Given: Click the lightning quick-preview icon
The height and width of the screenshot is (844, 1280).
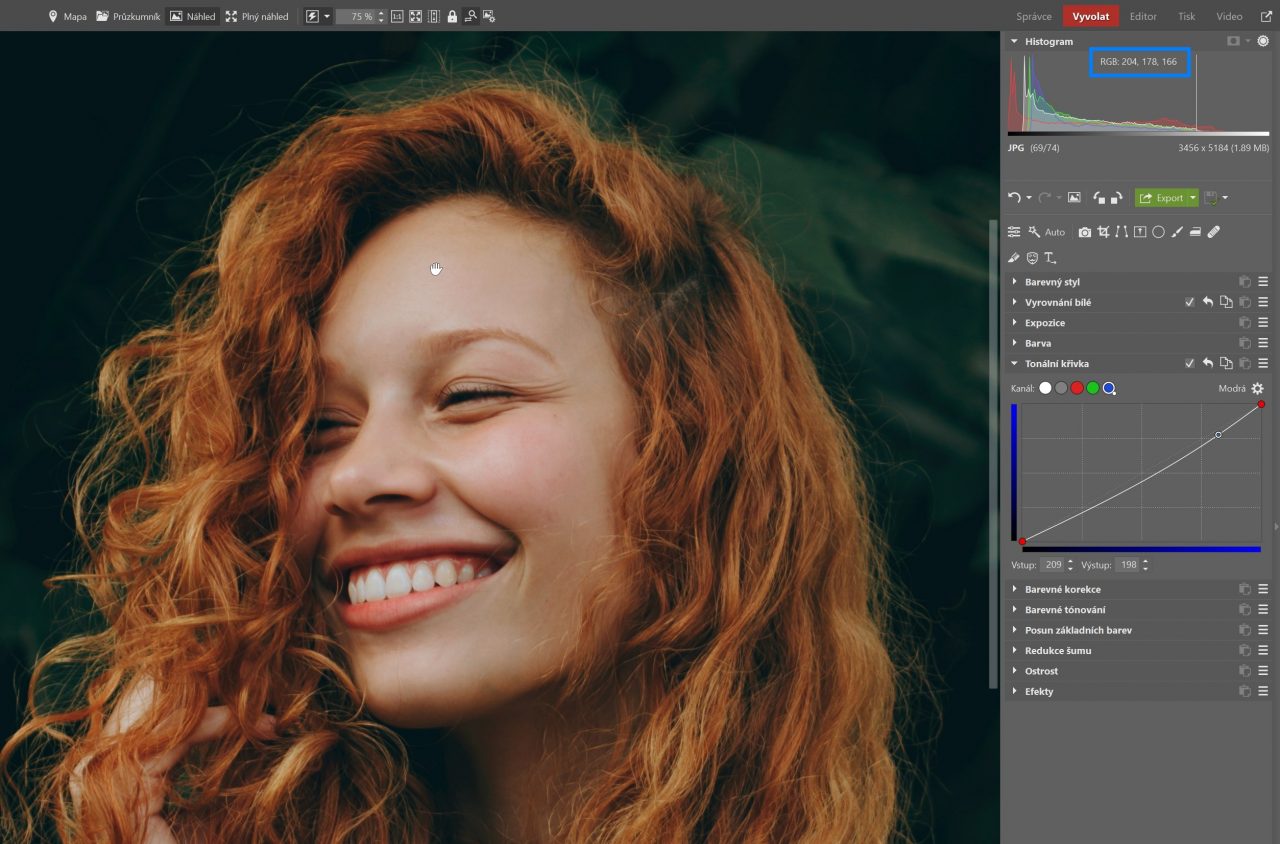Looking at the screenshot, I should [x=313, y=16].
